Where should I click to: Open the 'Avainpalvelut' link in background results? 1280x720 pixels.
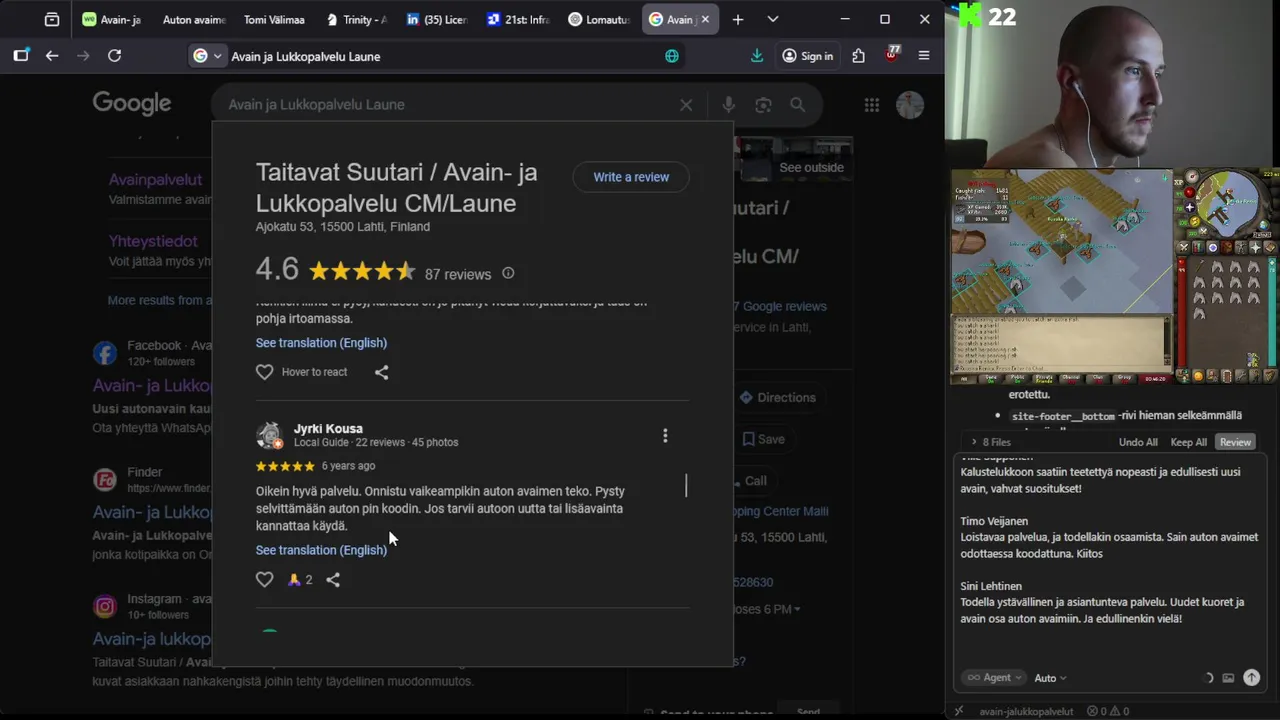click(155, 180)
